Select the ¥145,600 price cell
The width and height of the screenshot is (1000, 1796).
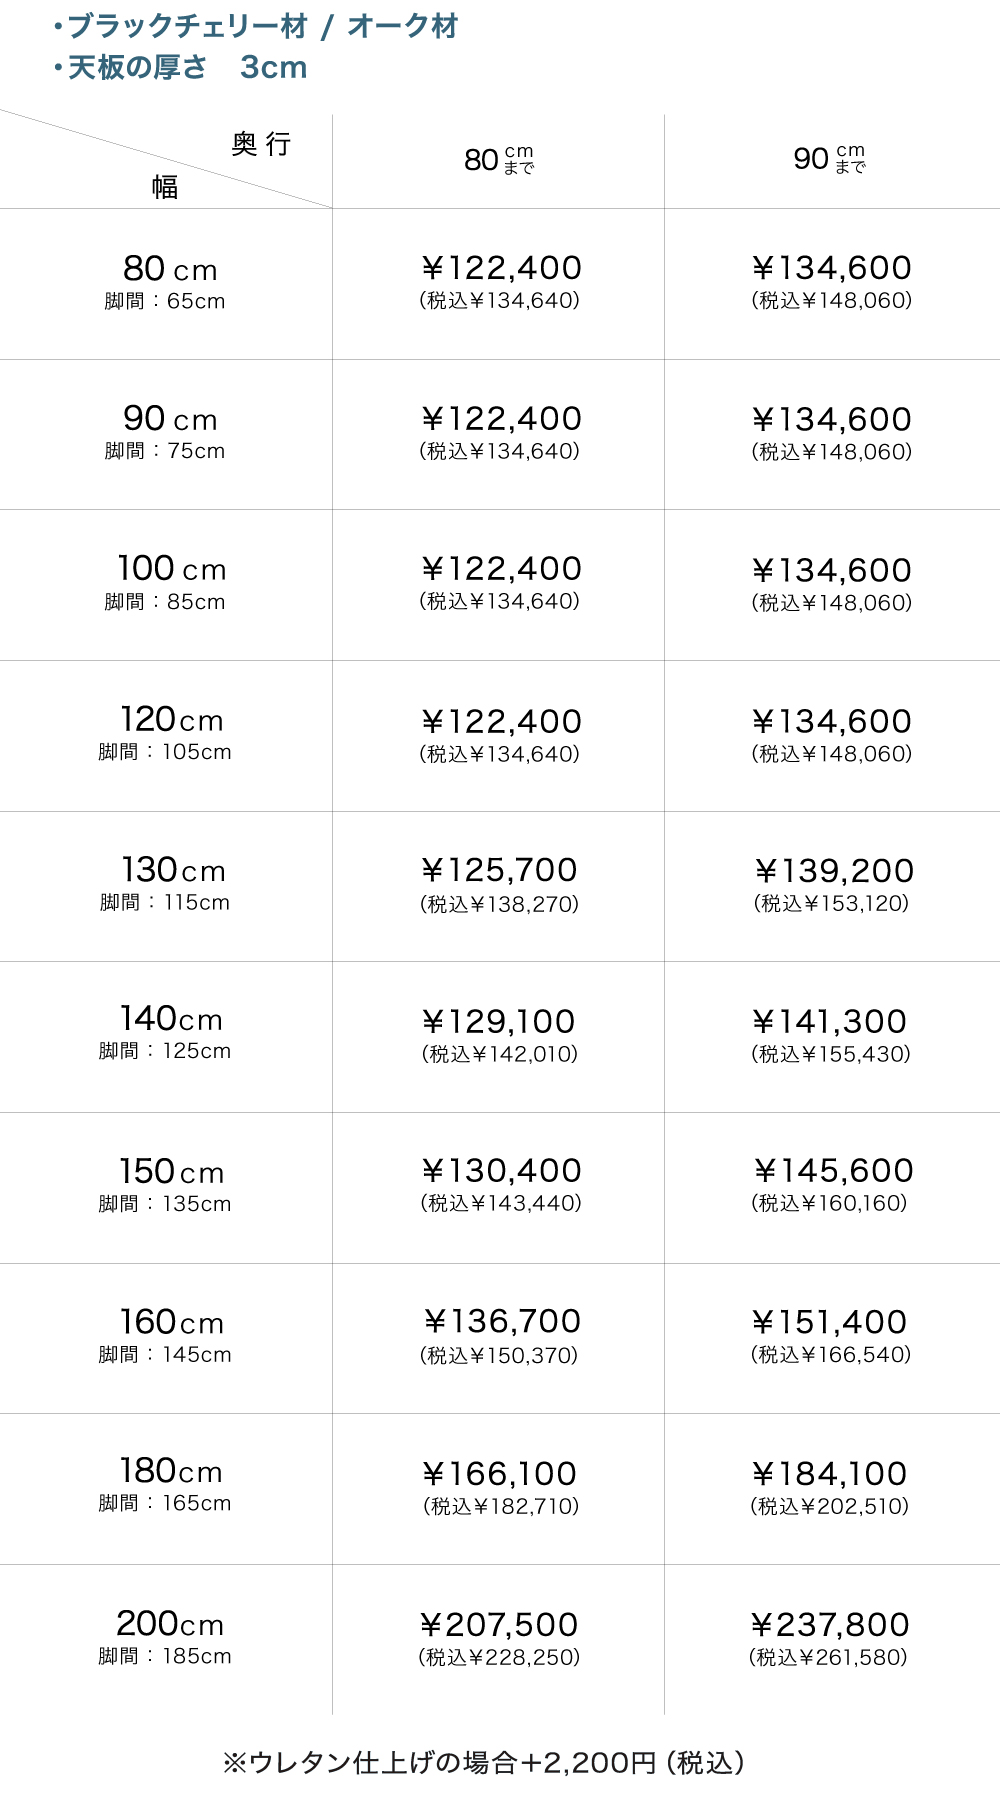(x=833, y=1171)
